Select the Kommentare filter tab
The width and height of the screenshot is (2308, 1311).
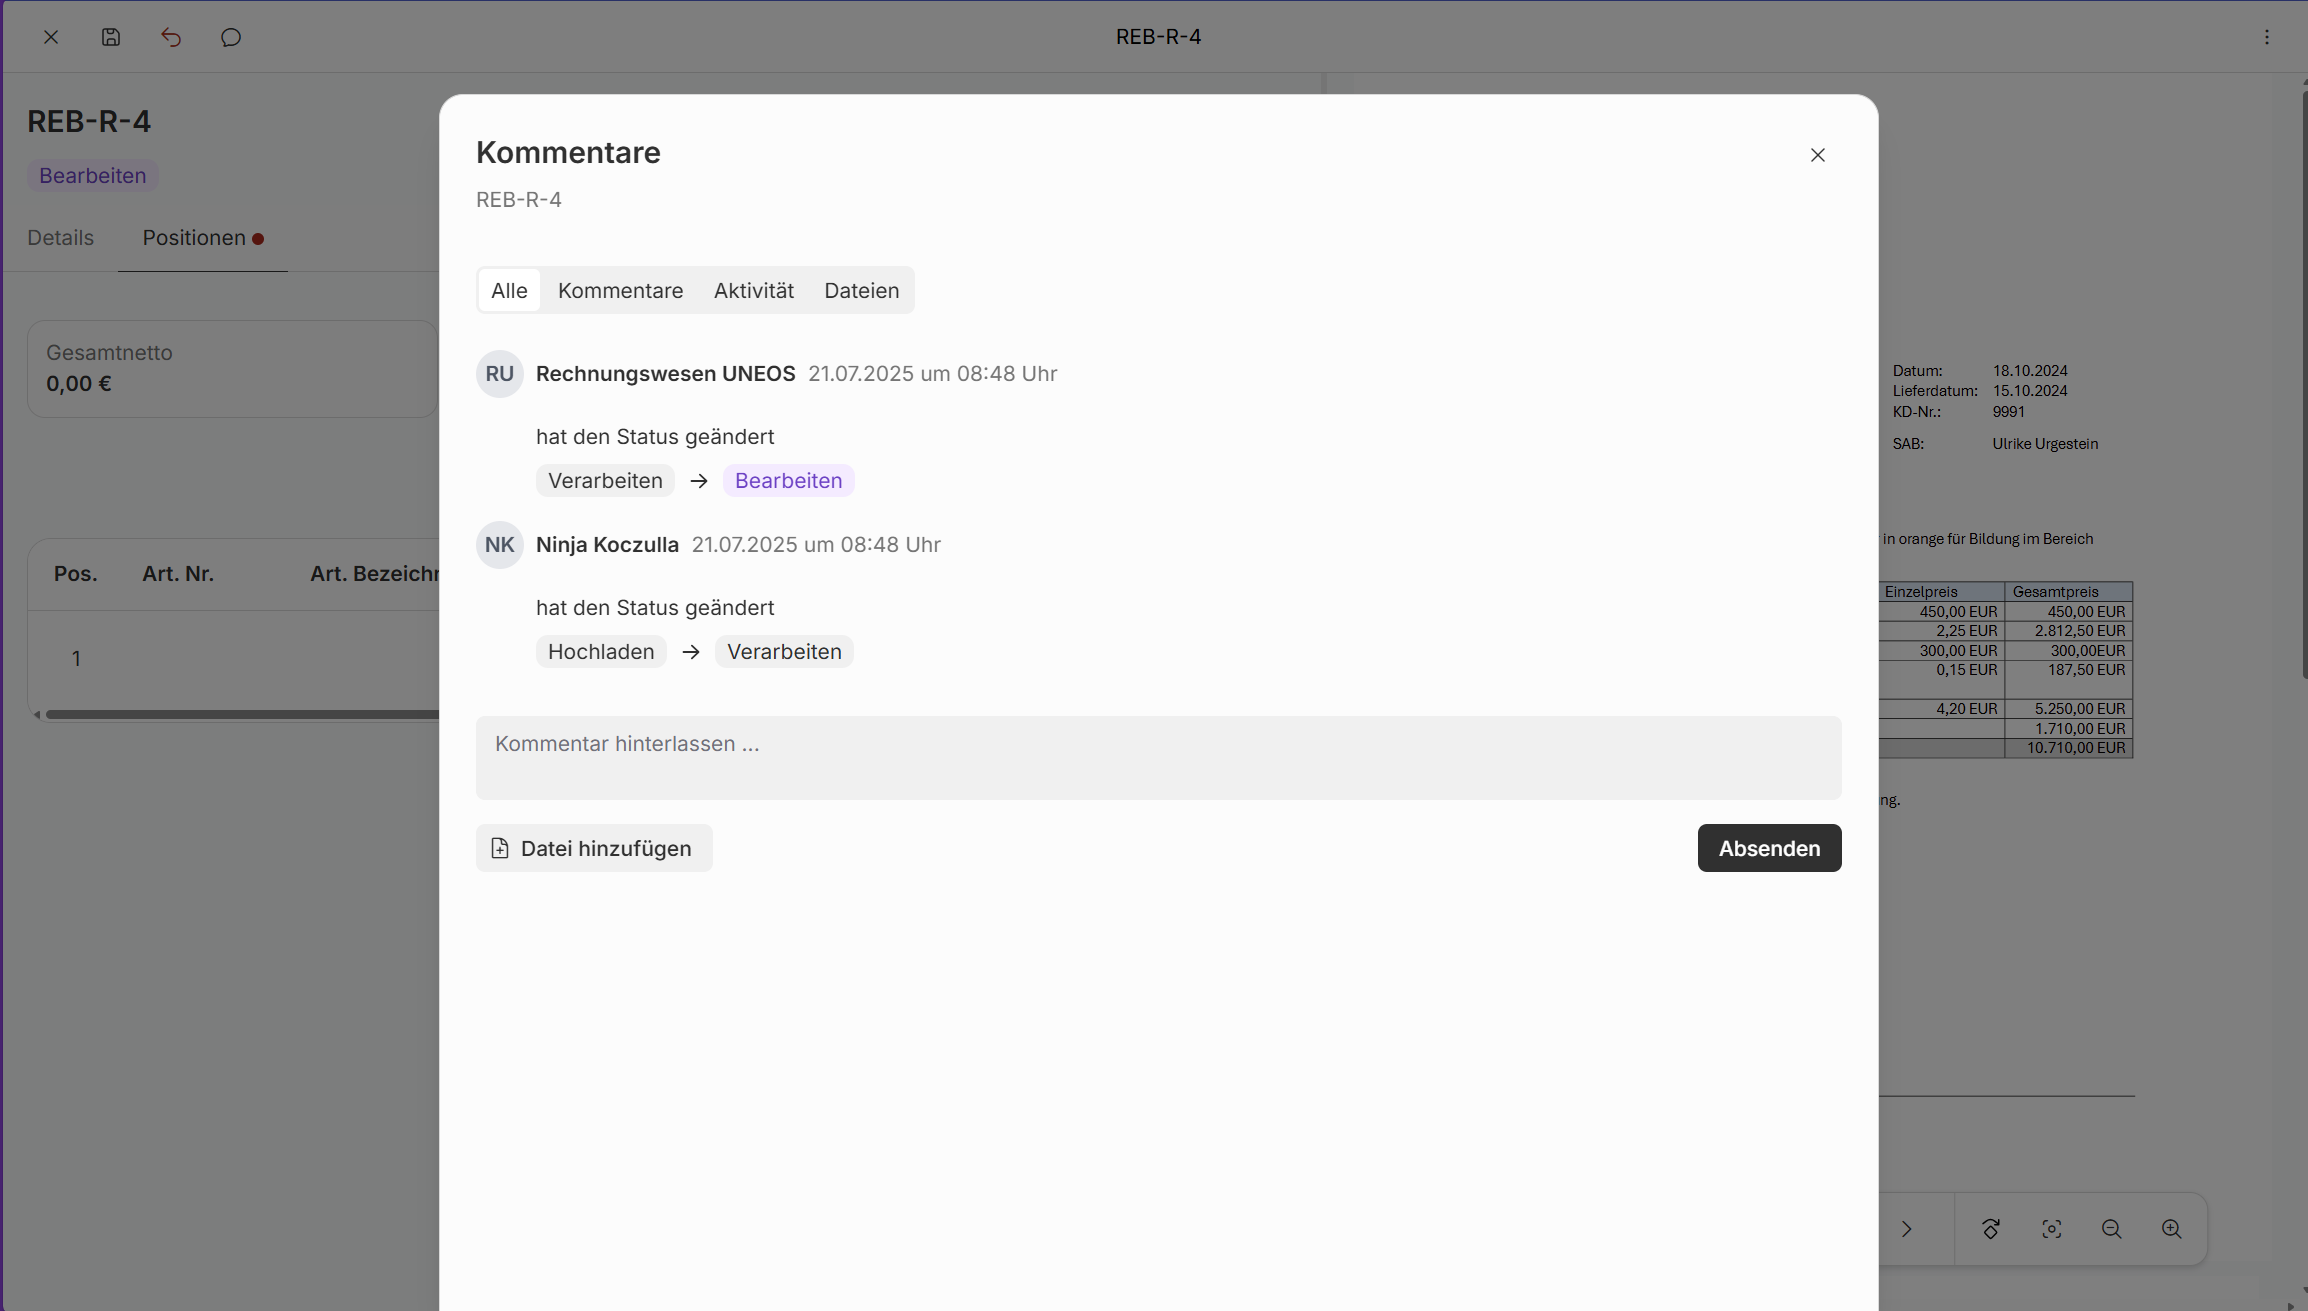620,291
